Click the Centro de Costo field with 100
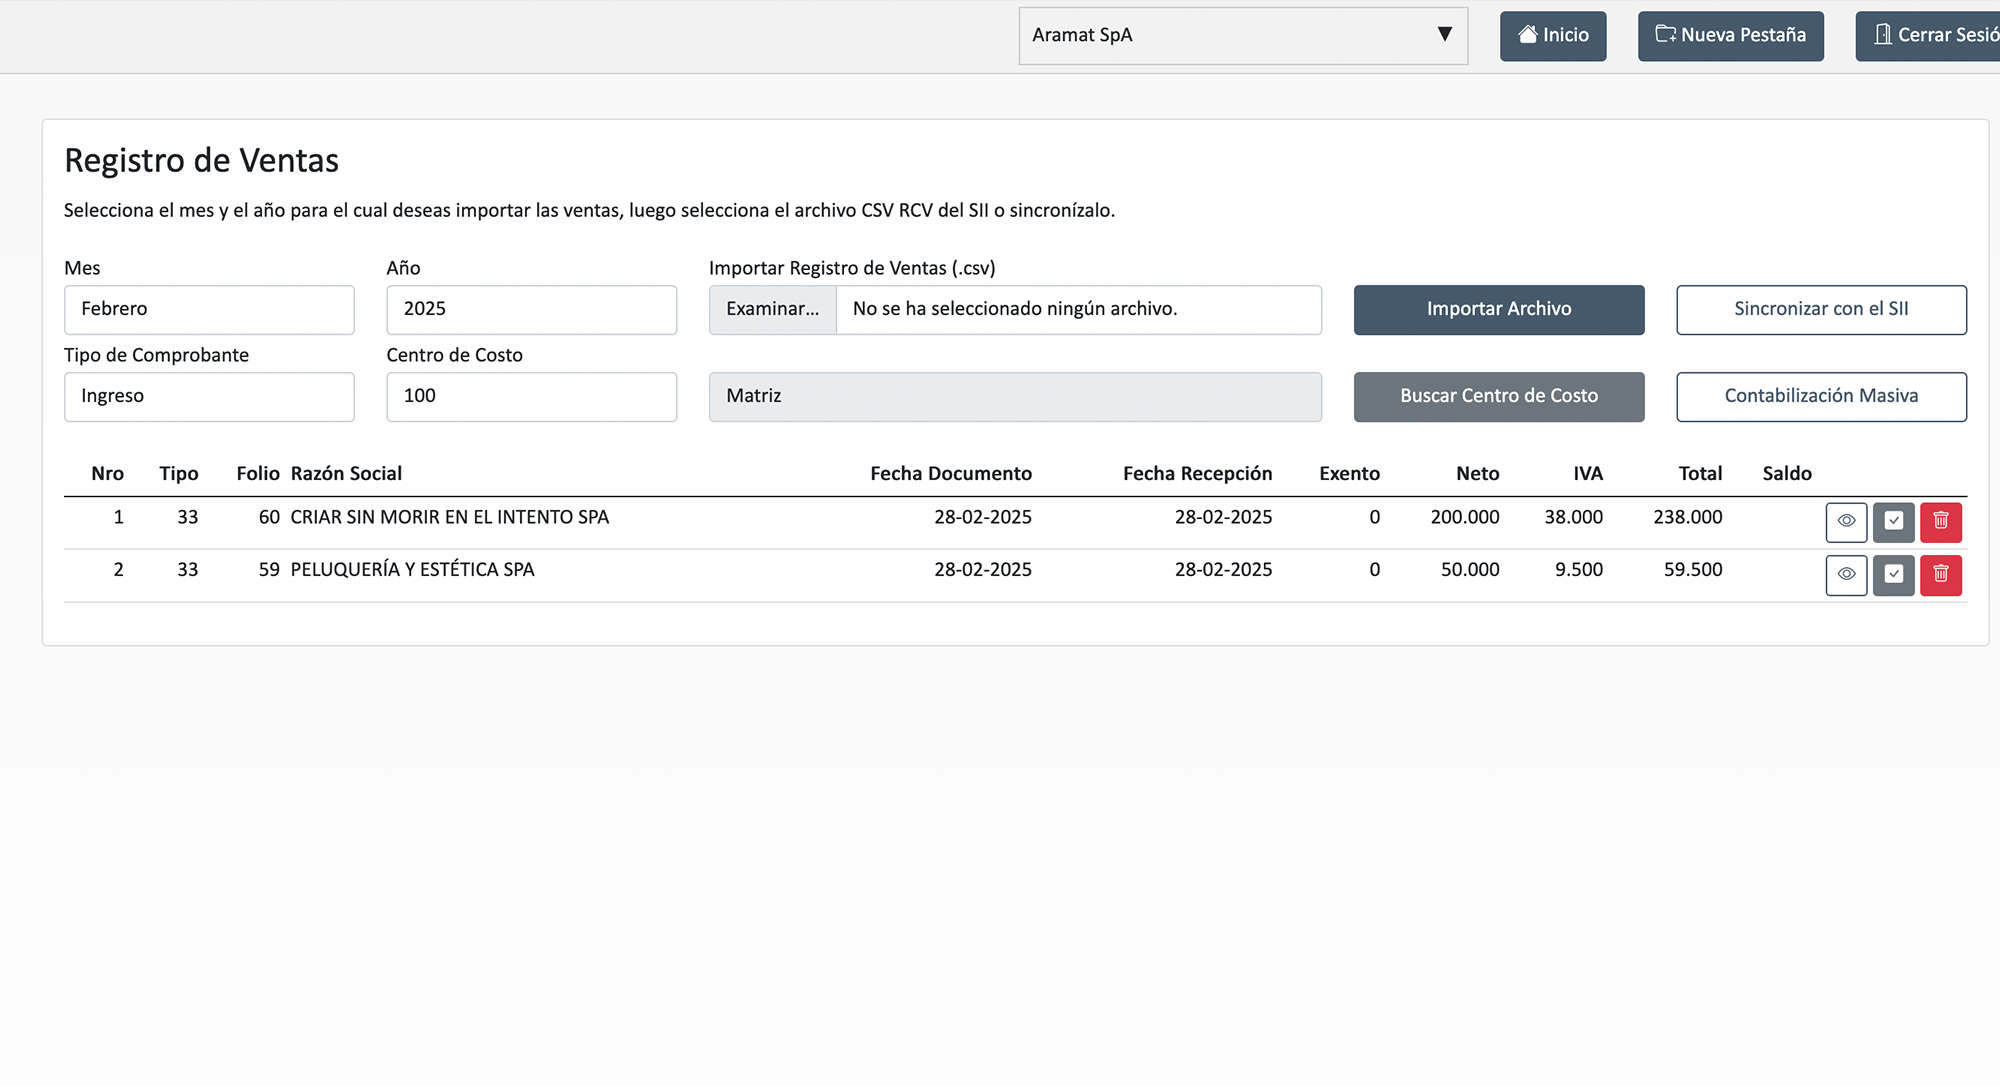 coord(531,397)
